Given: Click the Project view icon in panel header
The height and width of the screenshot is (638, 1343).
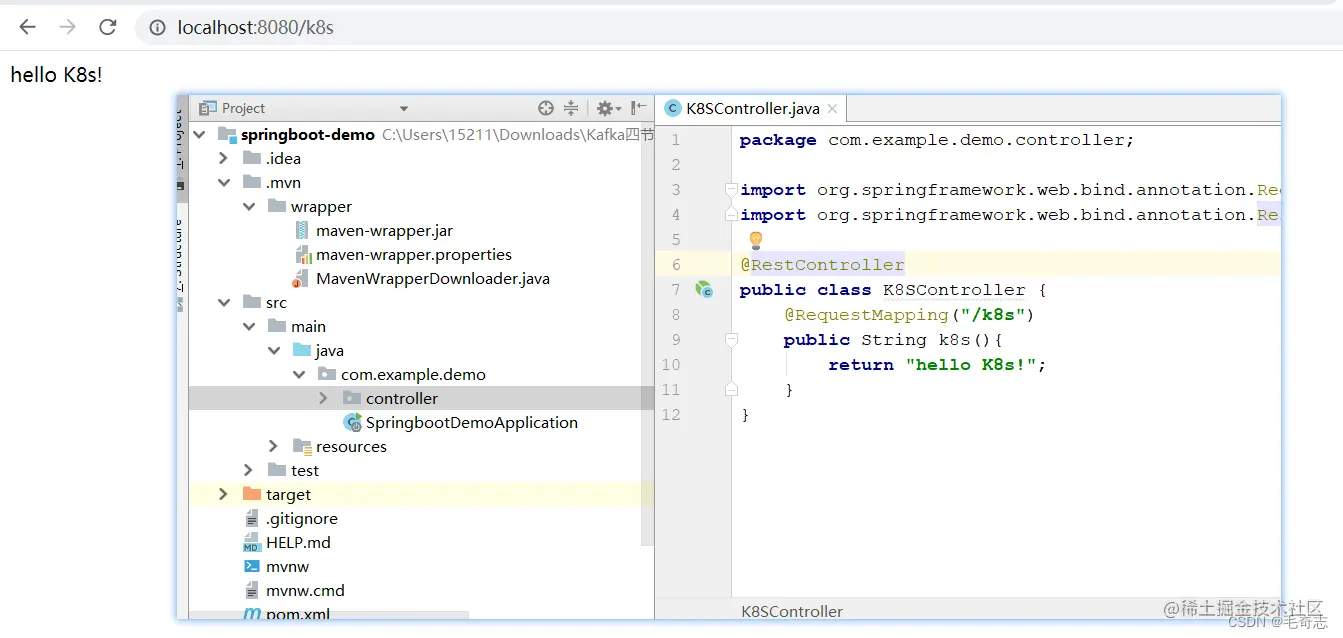Looking at the screenshot, I should [x=208, y=108].
